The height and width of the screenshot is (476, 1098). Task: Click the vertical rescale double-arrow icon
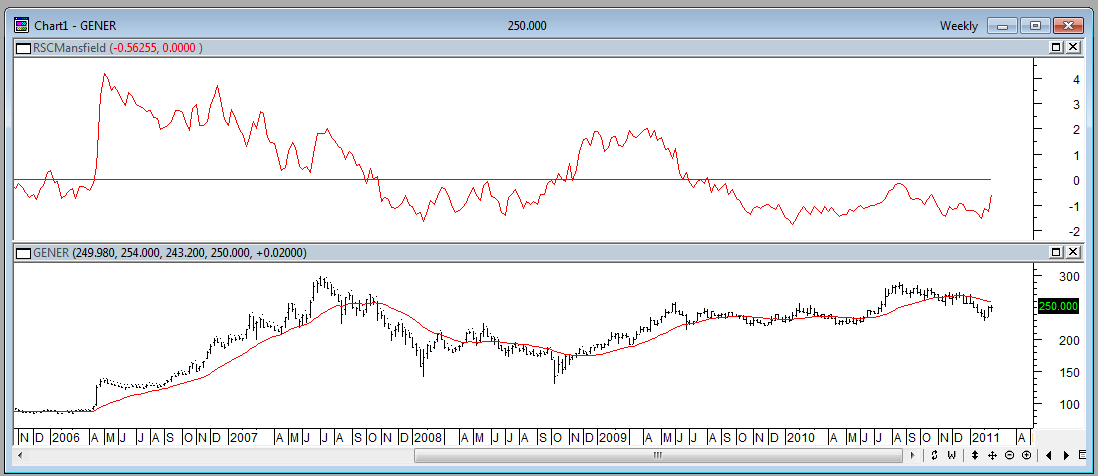pyautogui.click(x=975, y=456)
